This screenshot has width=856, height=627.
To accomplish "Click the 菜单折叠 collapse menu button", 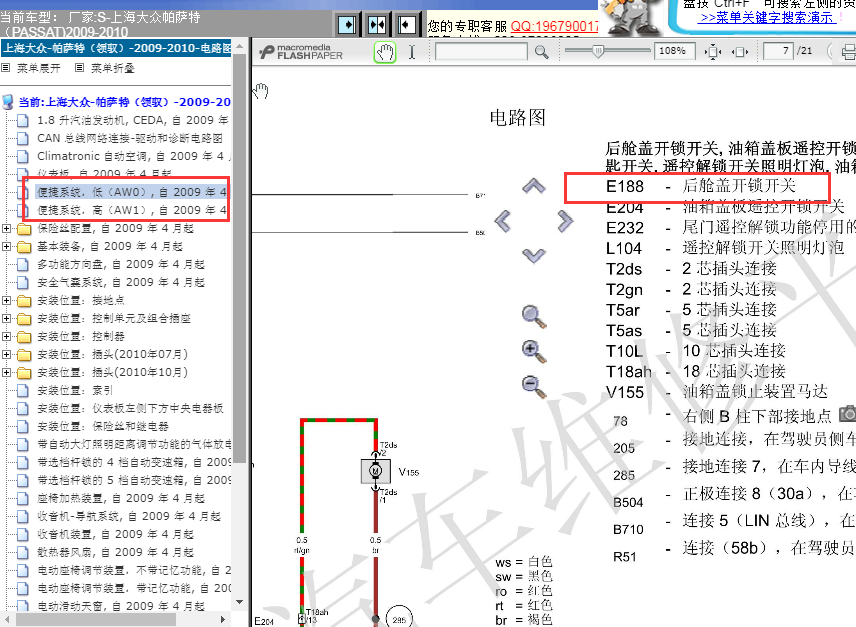I will point(105,68).
